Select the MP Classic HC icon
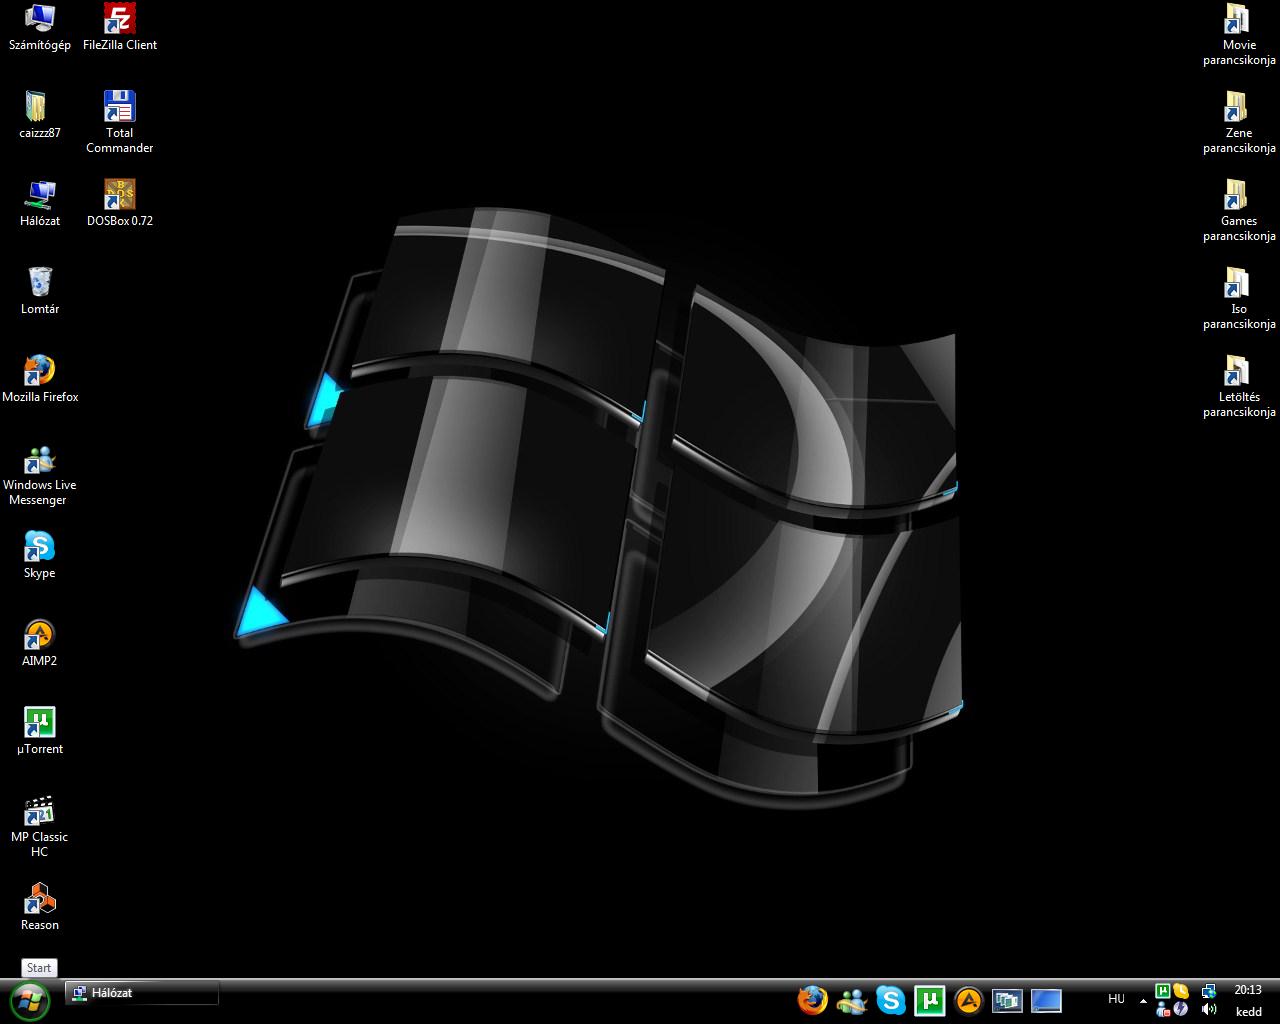The width and height of the screenshot is (1280, 1024). pos(40,826)
